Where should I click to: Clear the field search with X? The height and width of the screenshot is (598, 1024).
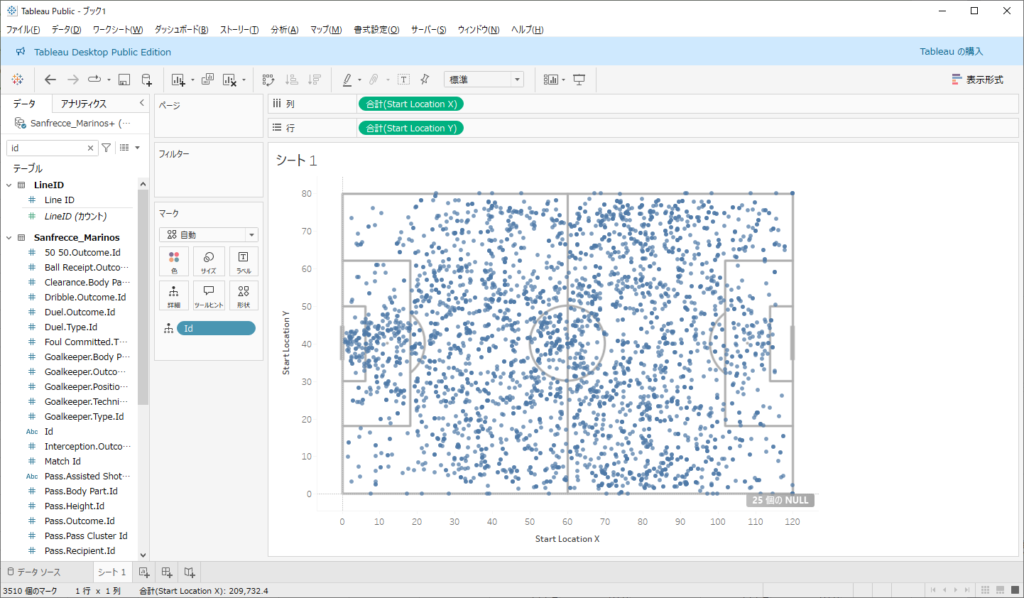[x=90, y=148]
